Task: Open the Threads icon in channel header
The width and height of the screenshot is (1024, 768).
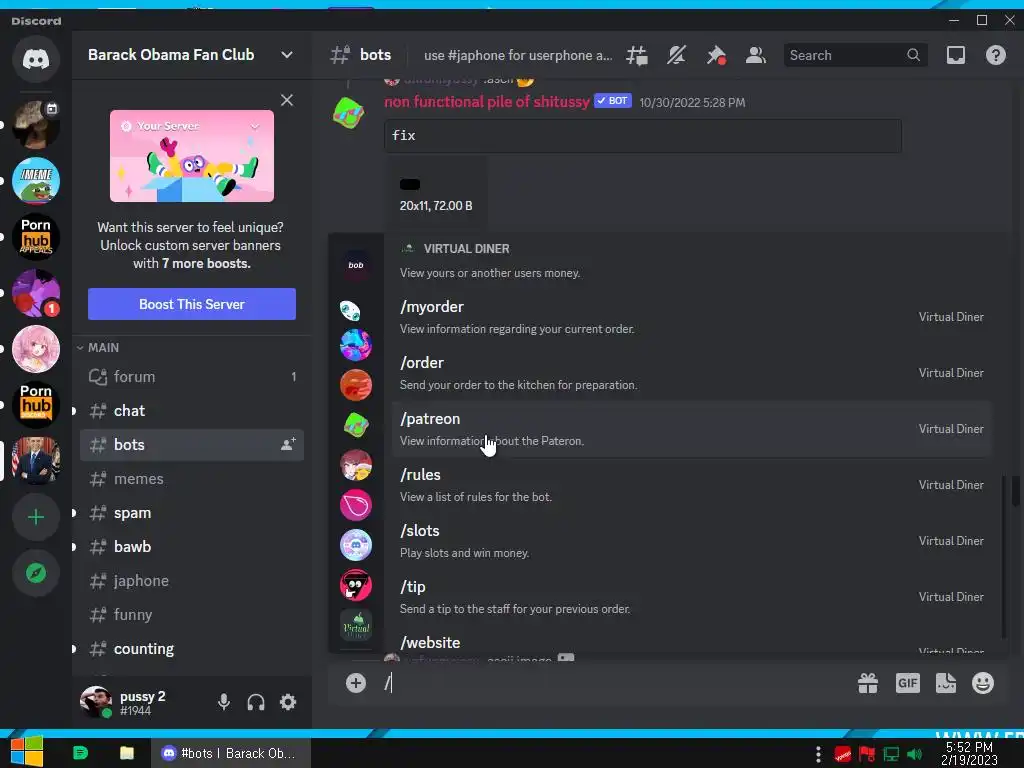Action: (x=637, y=56)
